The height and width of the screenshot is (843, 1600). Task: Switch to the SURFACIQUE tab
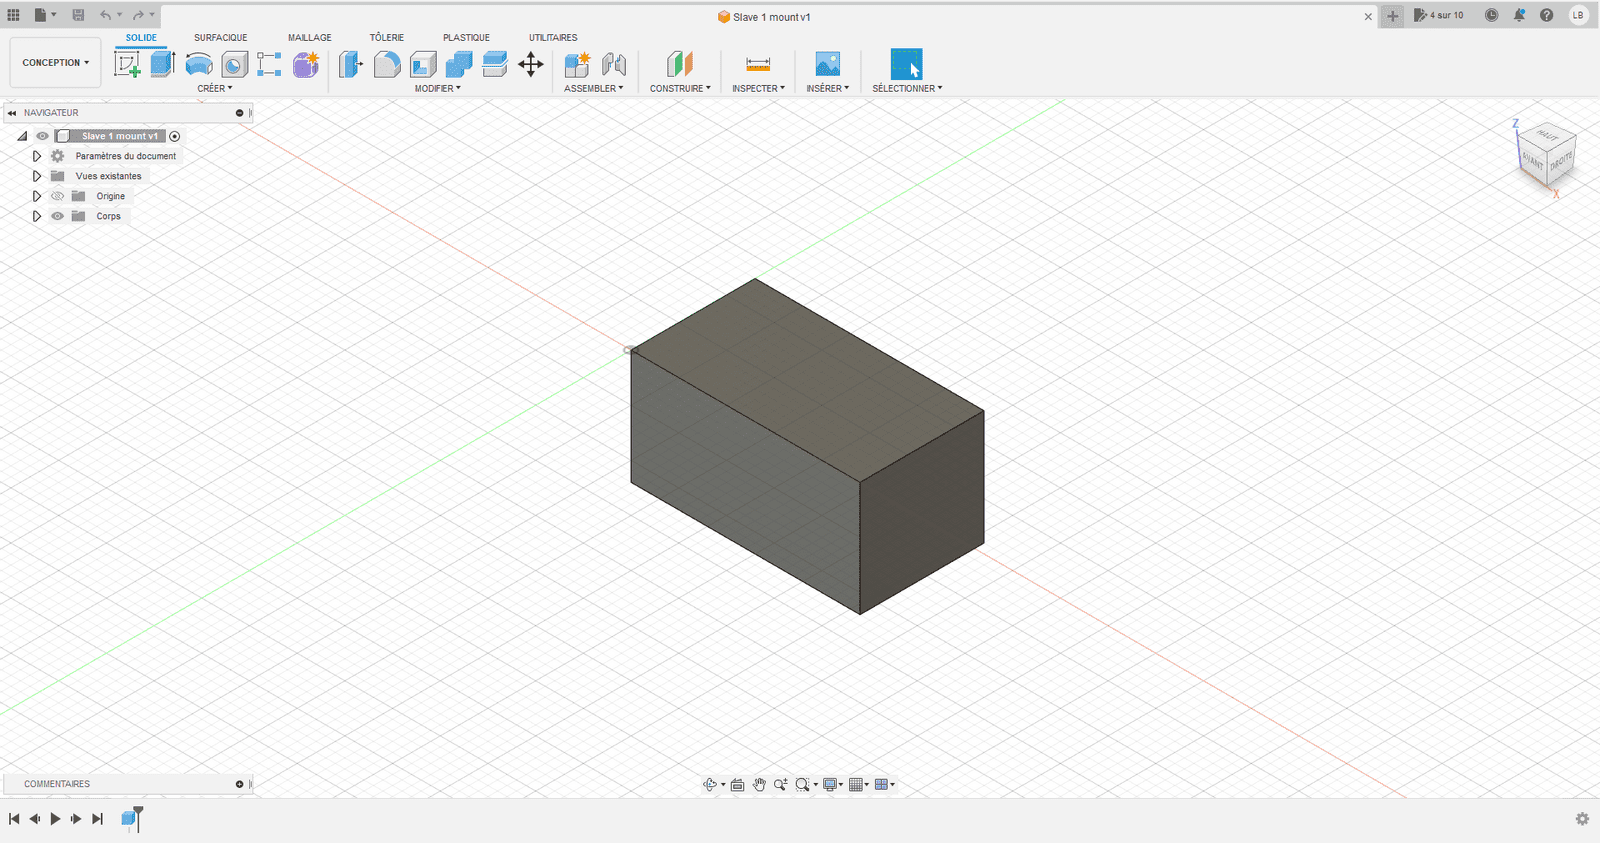click(220, 38)
